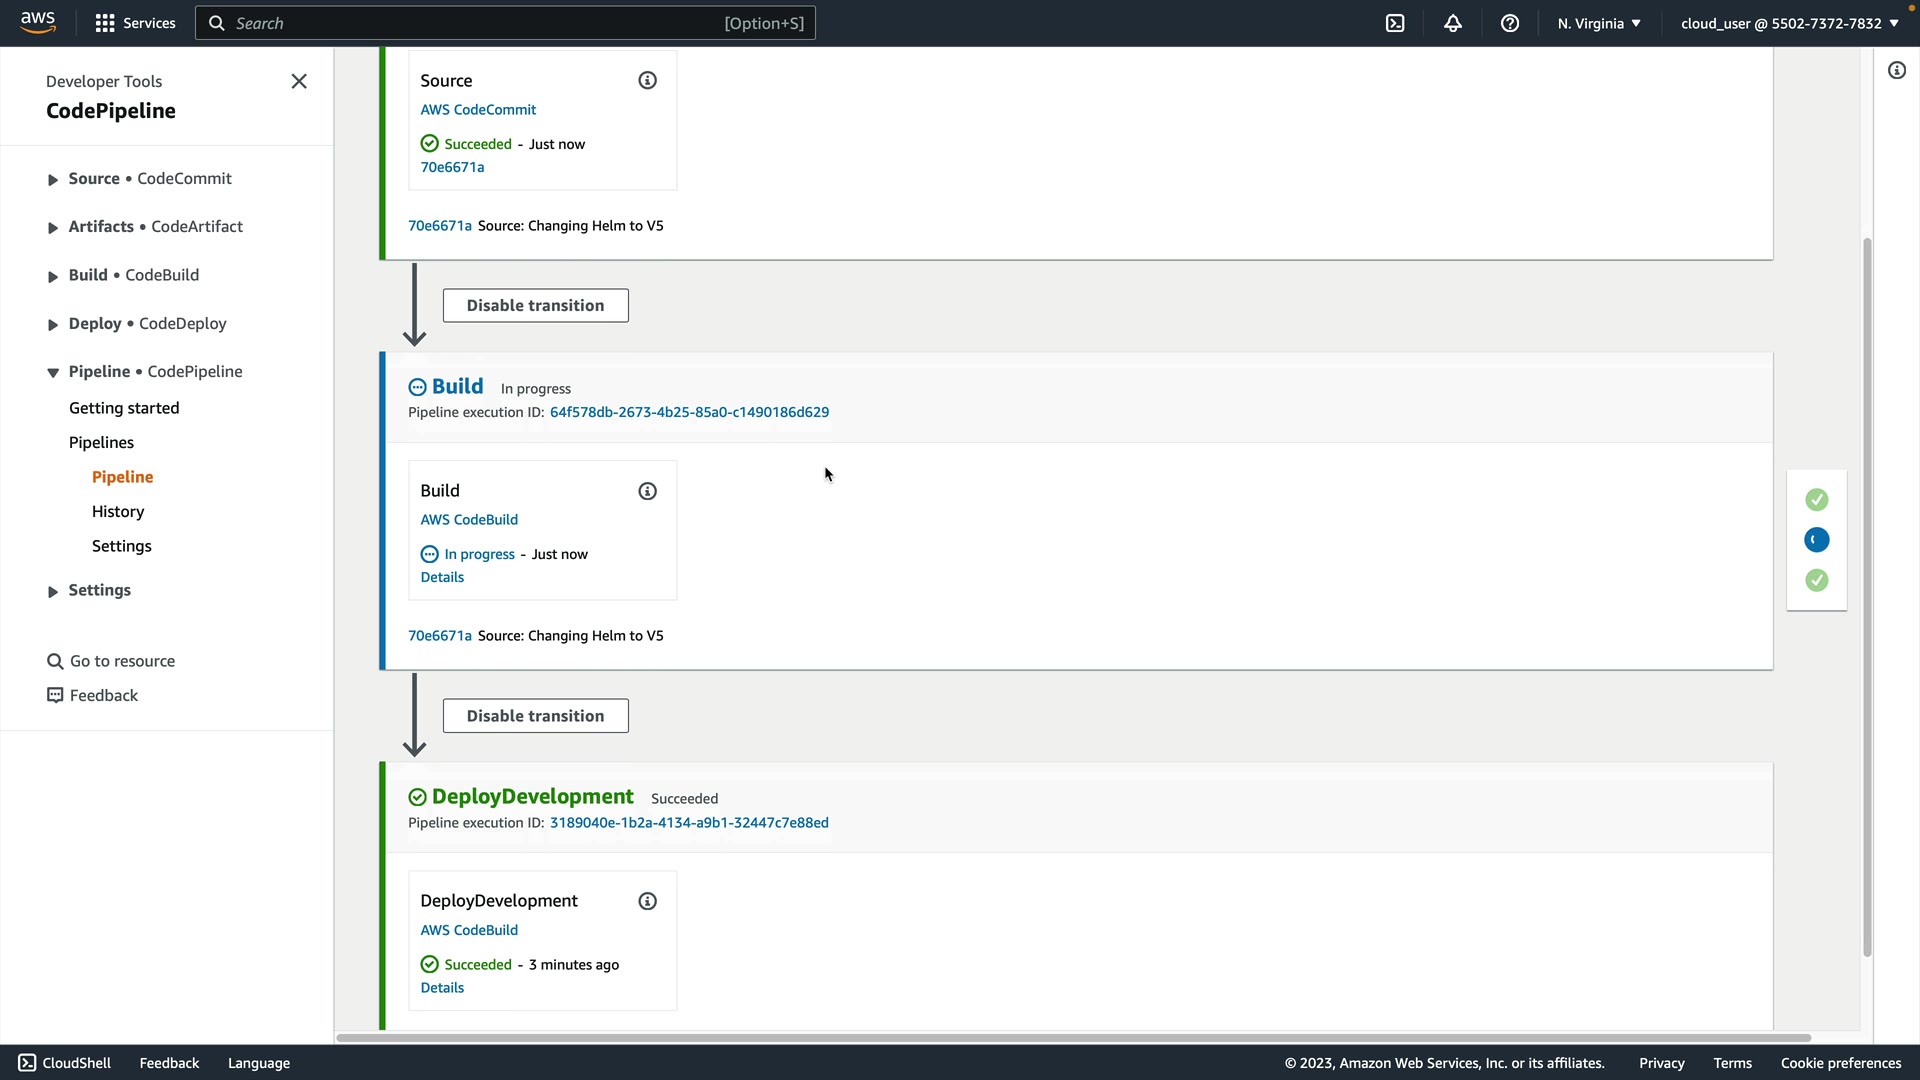The image size is (1920, 1080).
Task: Open the notifications bell icon
Action: point(1453,23)
